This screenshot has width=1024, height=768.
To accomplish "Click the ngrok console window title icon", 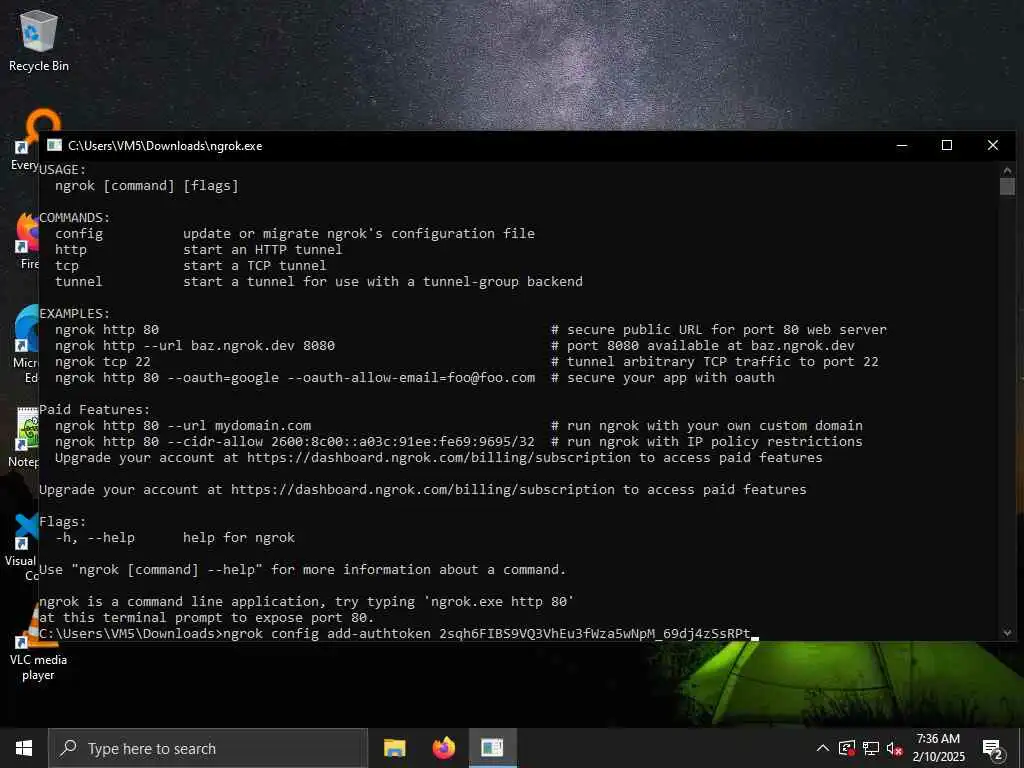I will pyautogui.click(x=54, y=146).
